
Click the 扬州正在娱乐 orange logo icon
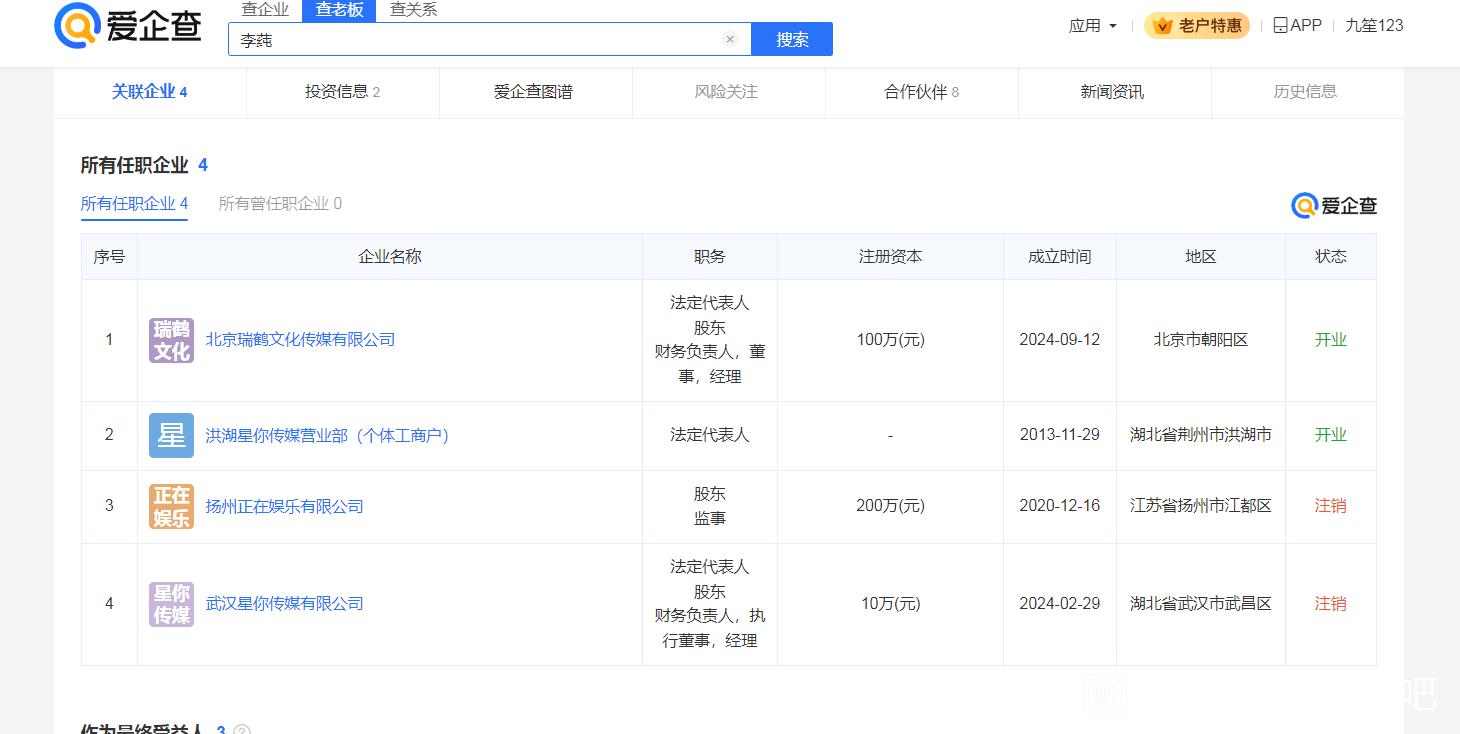(171, 506)
